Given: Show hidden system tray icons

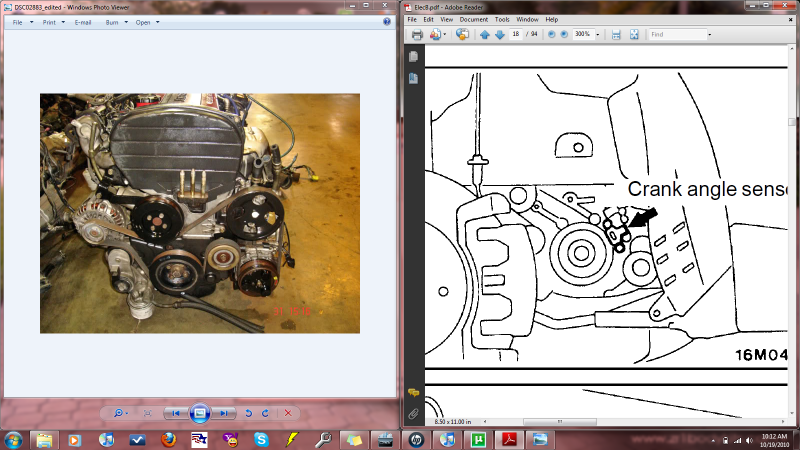Looking at the screenshot, I should 713,440.
